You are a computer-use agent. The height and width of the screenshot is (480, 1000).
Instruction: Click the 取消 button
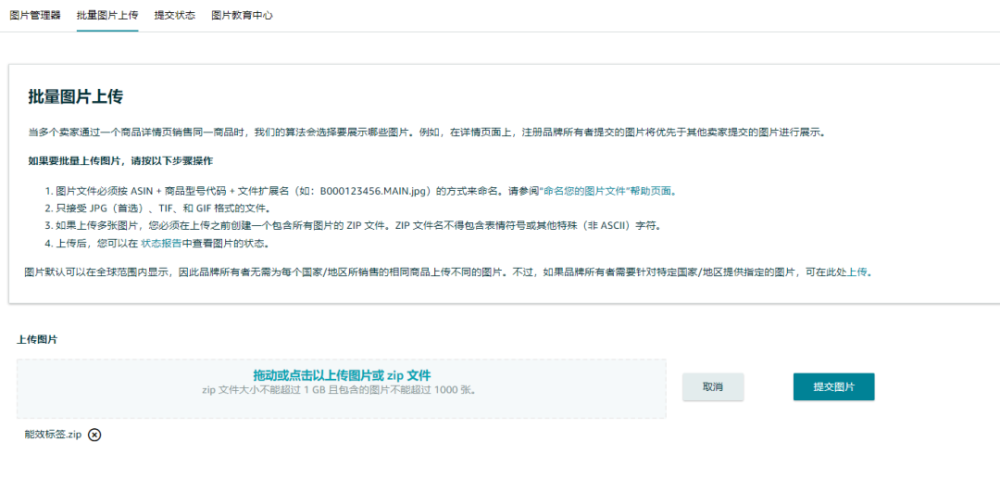click(x=713, y=387)
